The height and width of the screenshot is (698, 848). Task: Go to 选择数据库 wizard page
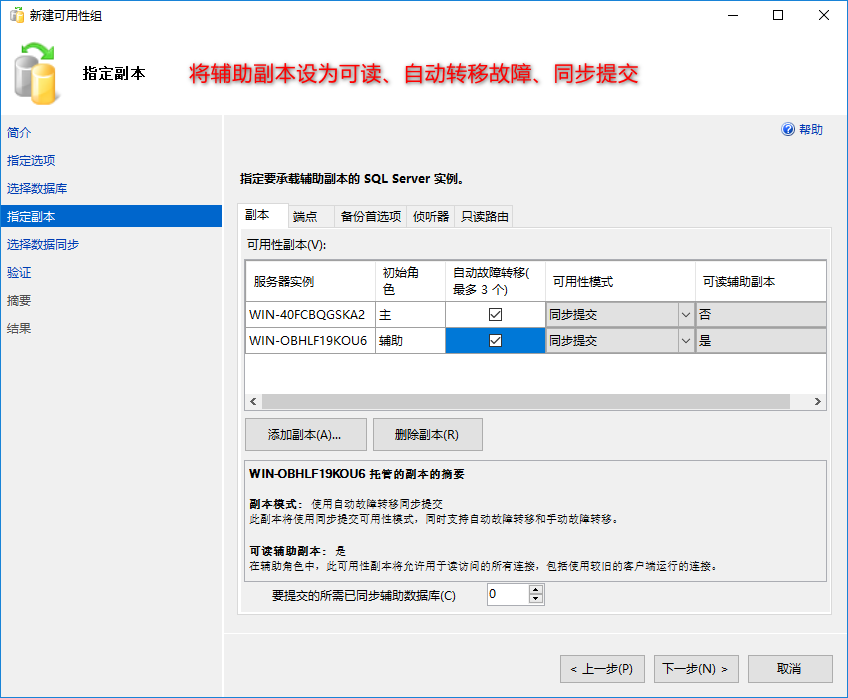click(37, 189)
